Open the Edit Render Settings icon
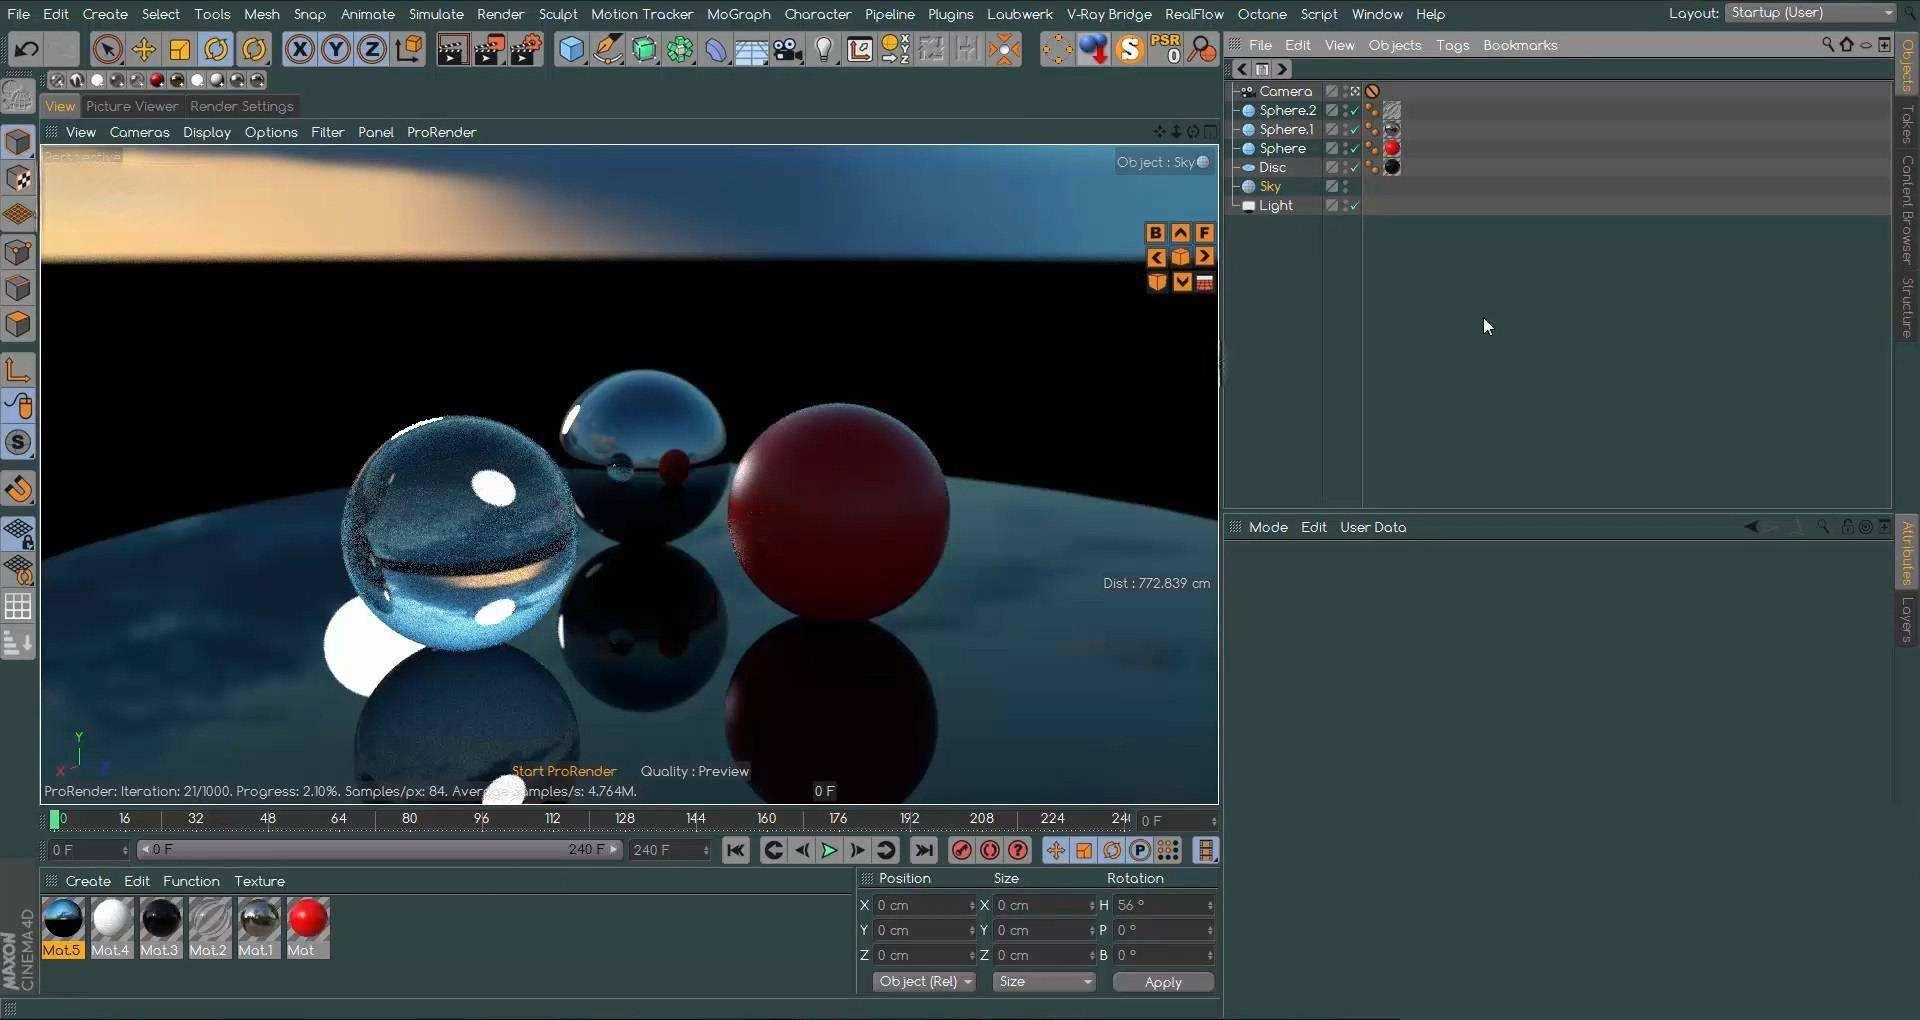1920x1020 pixels. [x=526, y=49]
